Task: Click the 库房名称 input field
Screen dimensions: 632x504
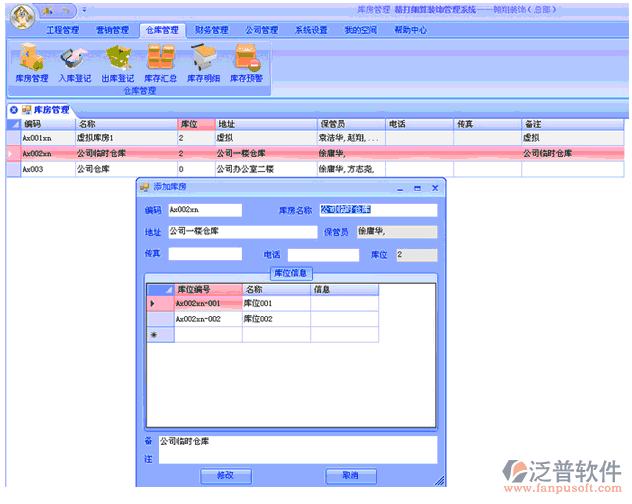Action: [378, 210]
